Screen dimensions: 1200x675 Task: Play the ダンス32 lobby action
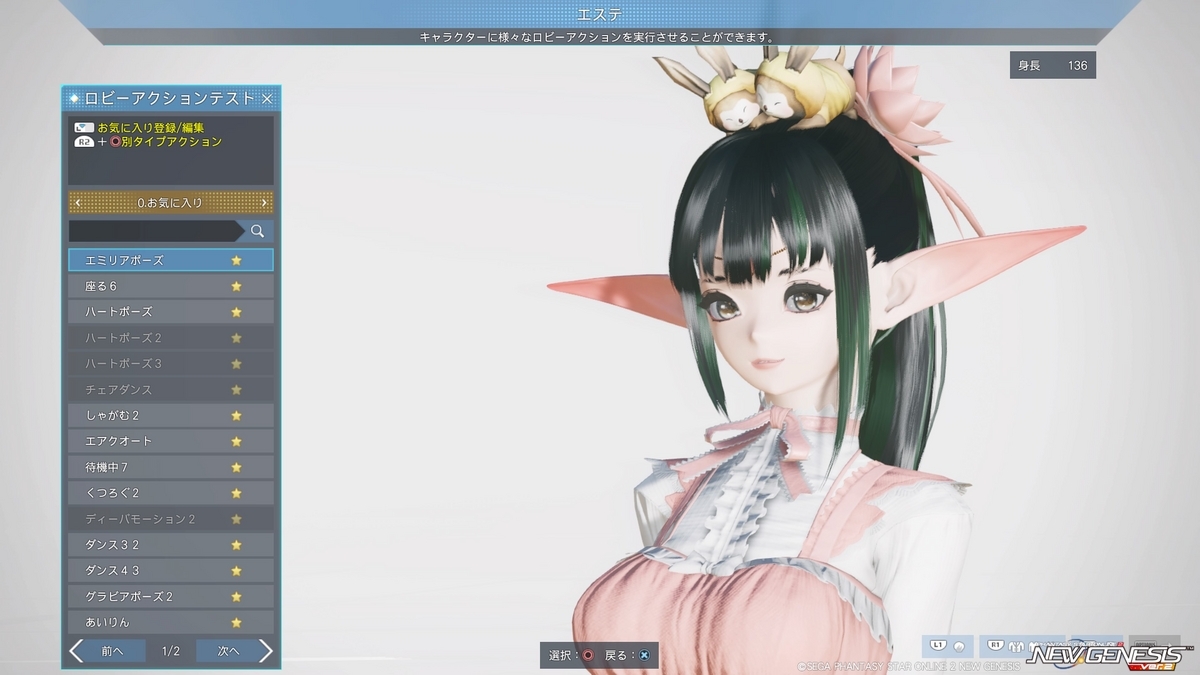point(171,545)
